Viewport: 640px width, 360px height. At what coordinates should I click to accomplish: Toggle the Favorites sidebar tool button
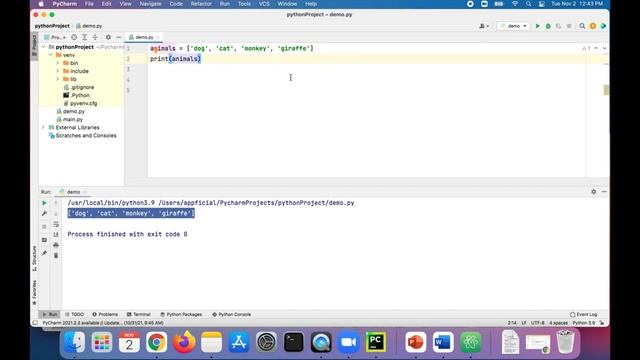(x=34, y=292)
